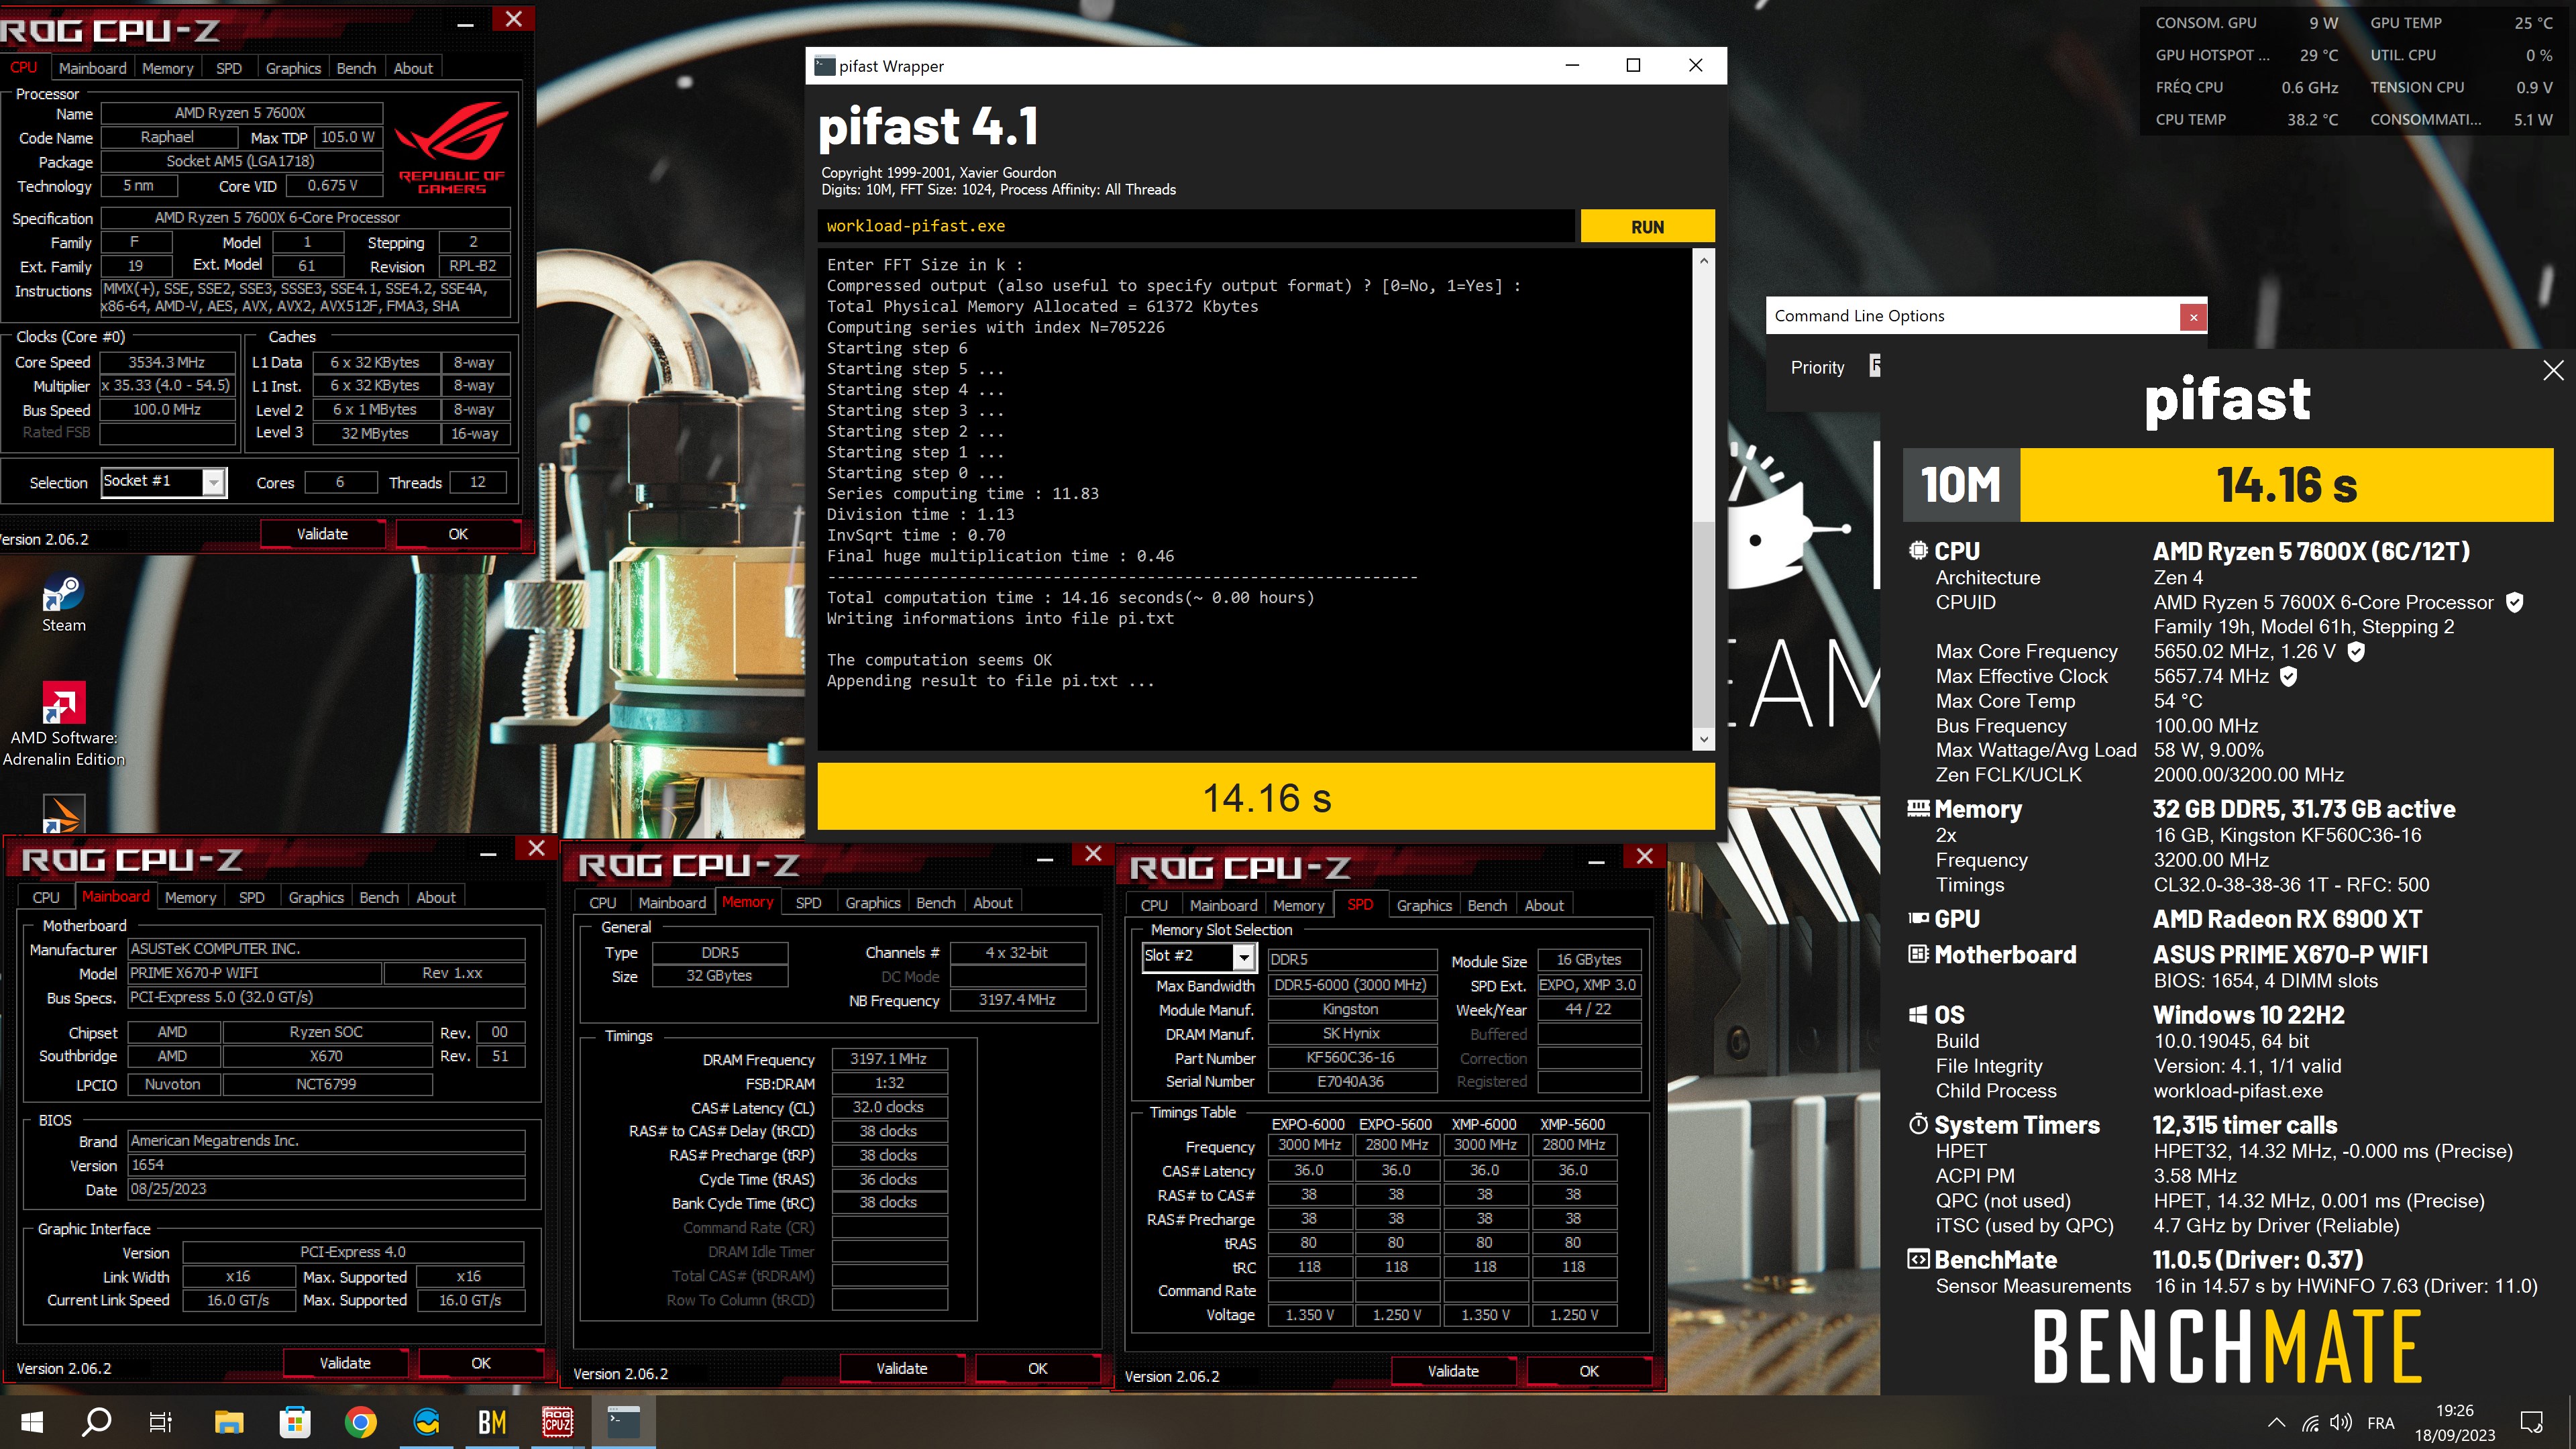Screen dimensions: 2576x1449
Task: Open network status tray icon
Action: [2310, 1422]
